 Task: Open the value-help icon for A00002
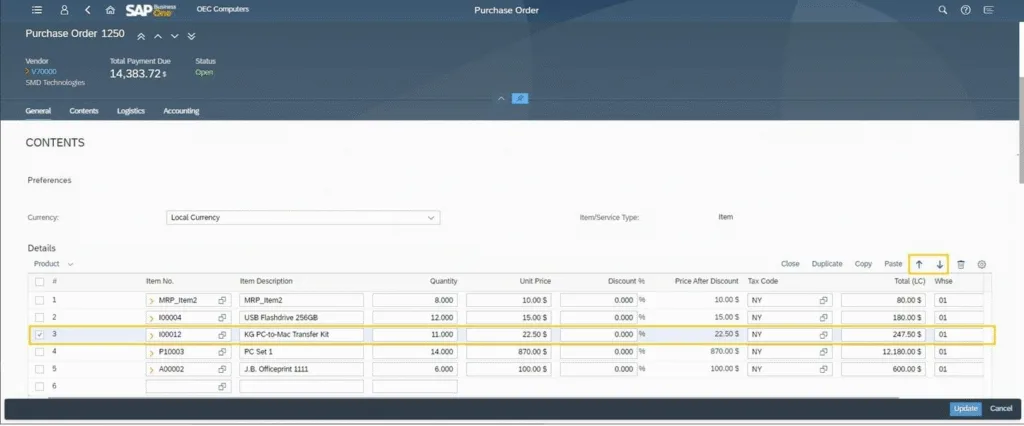pos(222,369)
